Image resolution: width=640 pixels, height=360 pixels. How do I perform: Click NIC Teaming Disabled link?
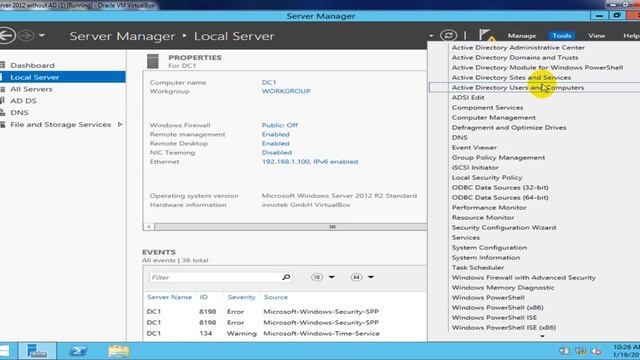(x=277, y=153)
